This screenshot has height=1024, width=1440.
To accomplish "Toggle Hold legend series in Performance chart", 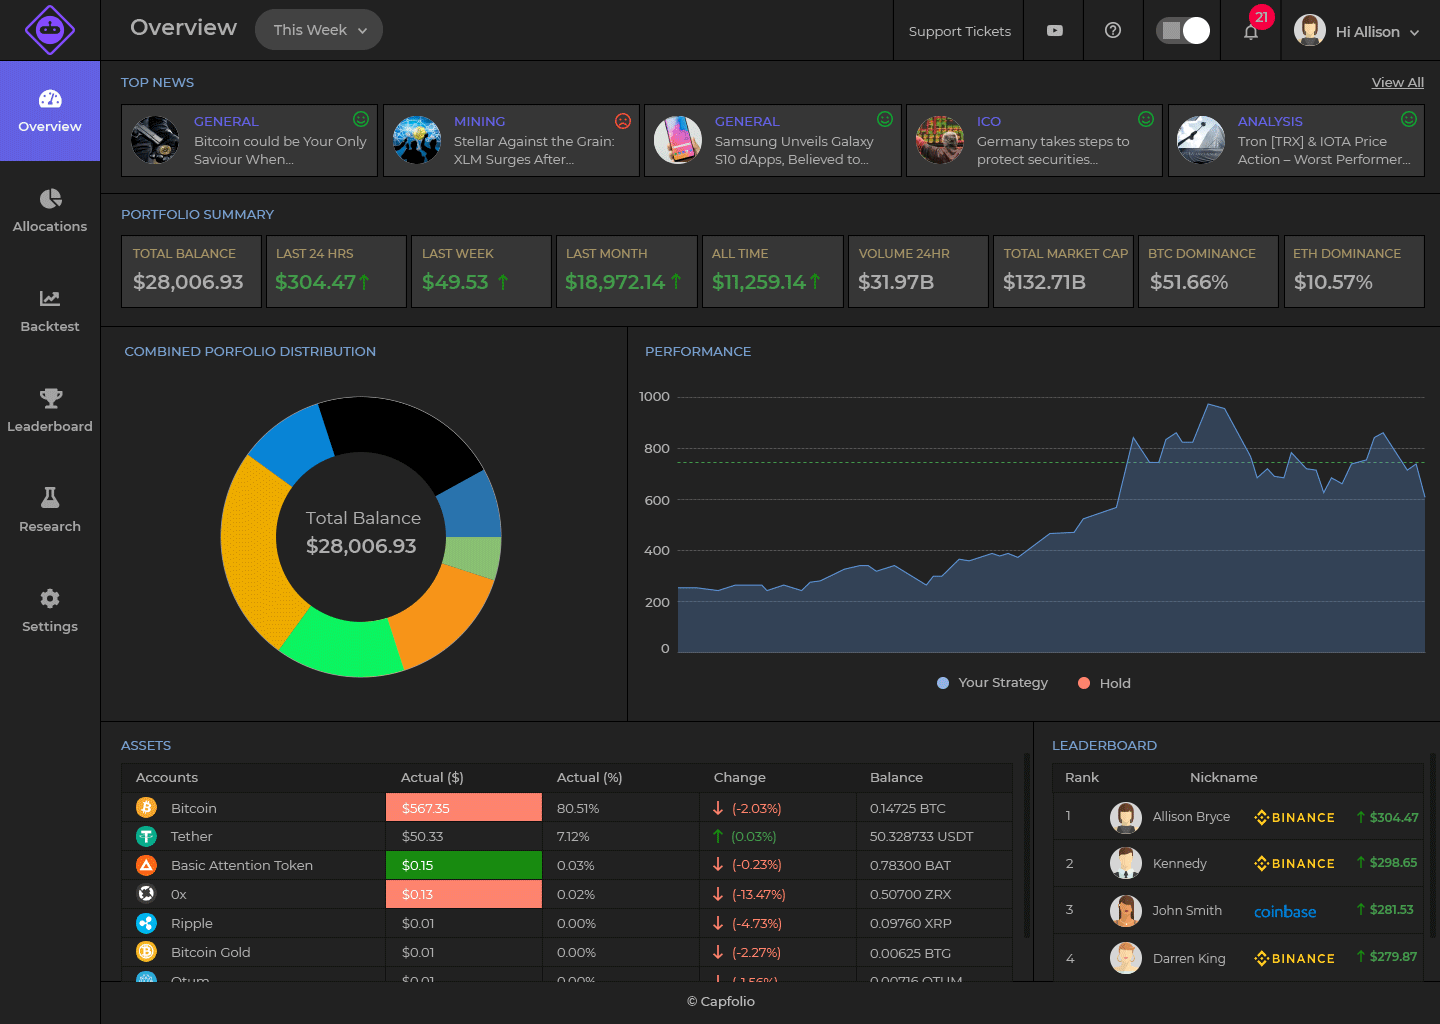I will pos(1104,683).
